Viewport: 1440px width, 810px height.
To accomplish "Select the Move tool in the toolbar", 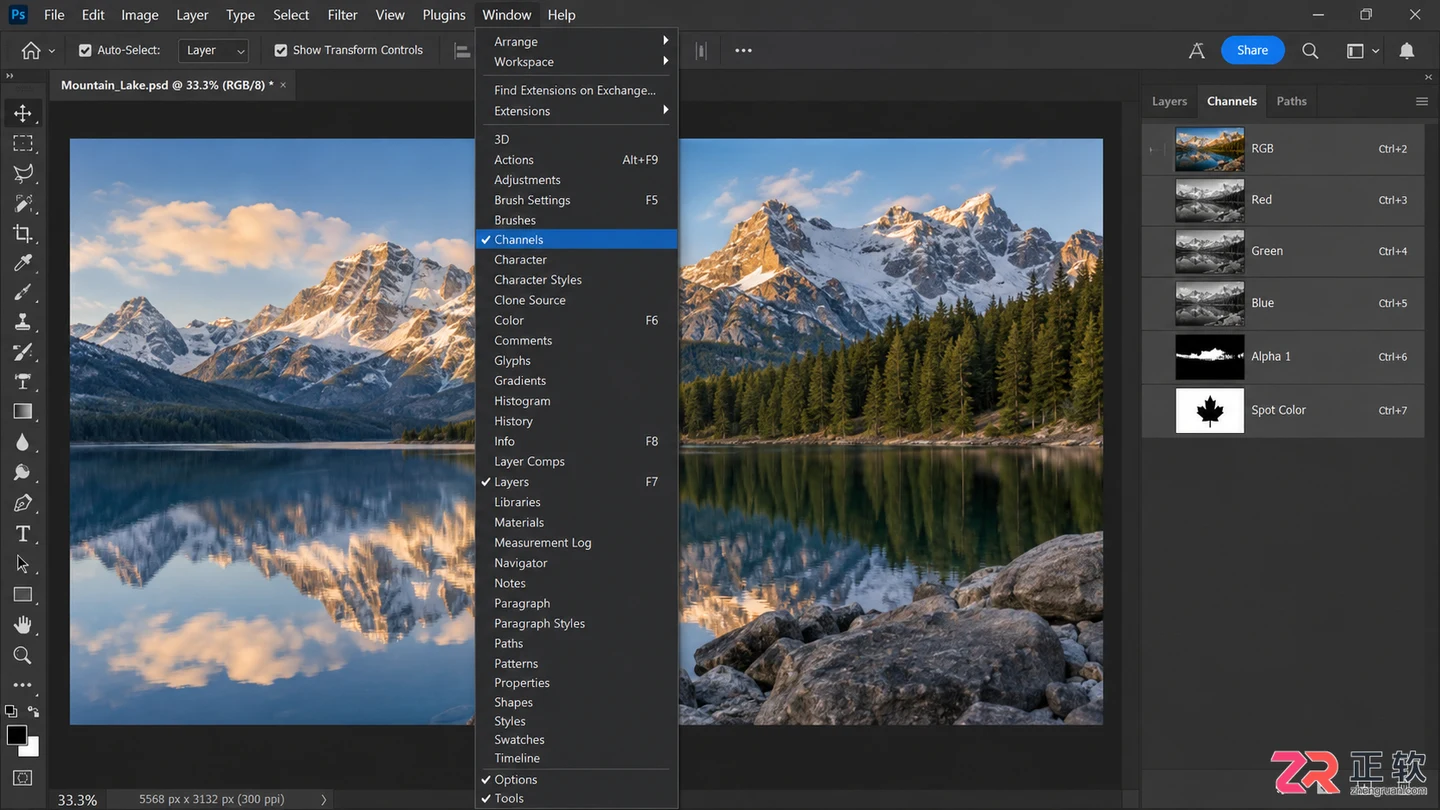I will point(23,113).
